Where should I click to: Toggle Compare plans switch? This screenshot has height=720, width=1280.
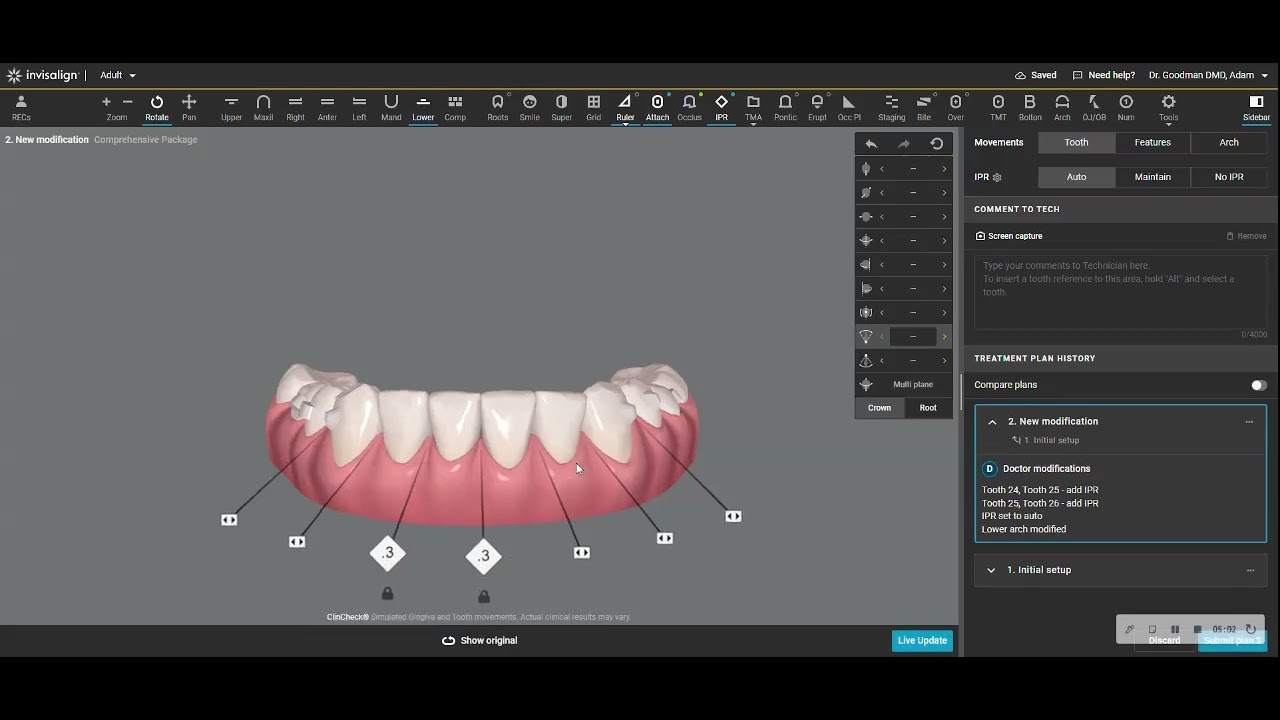[1258, 385]
